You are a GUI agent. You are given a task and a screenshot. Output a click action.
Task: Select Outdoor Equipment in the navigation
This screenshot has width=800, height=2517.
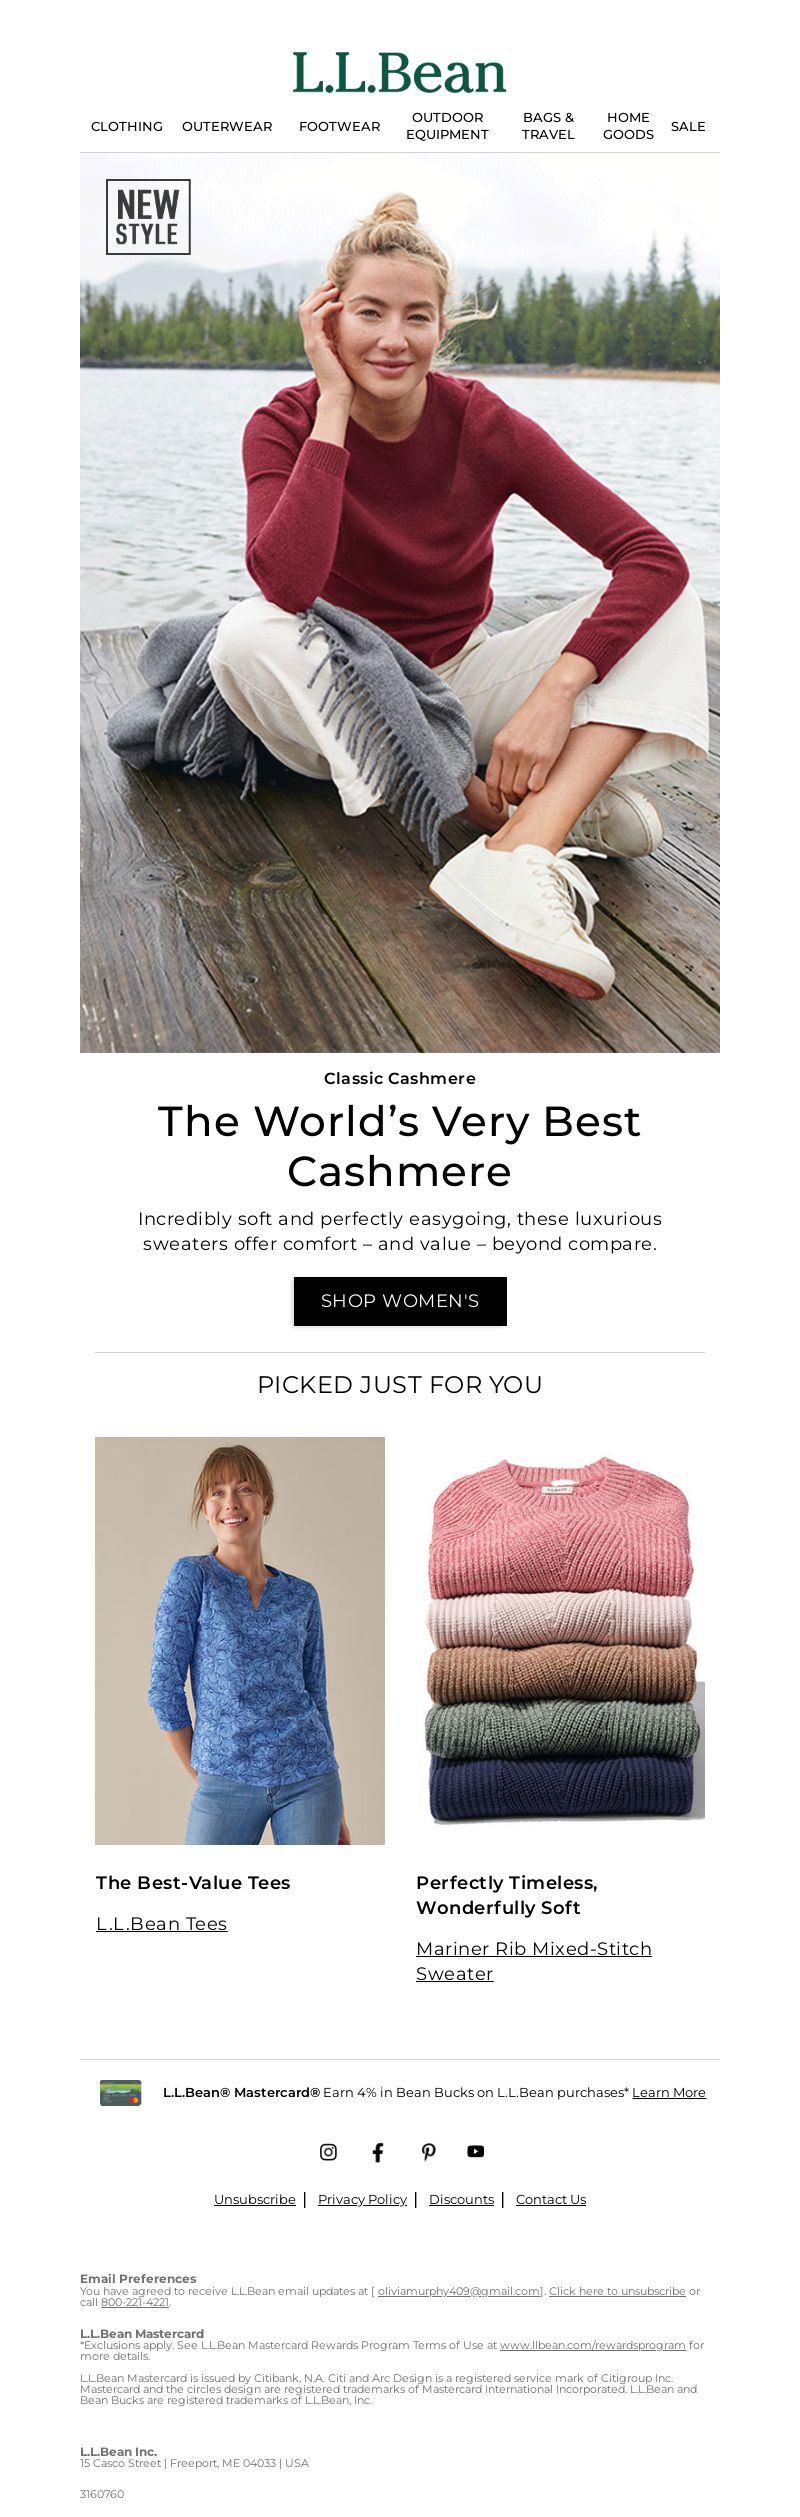[x=447, y=126]
